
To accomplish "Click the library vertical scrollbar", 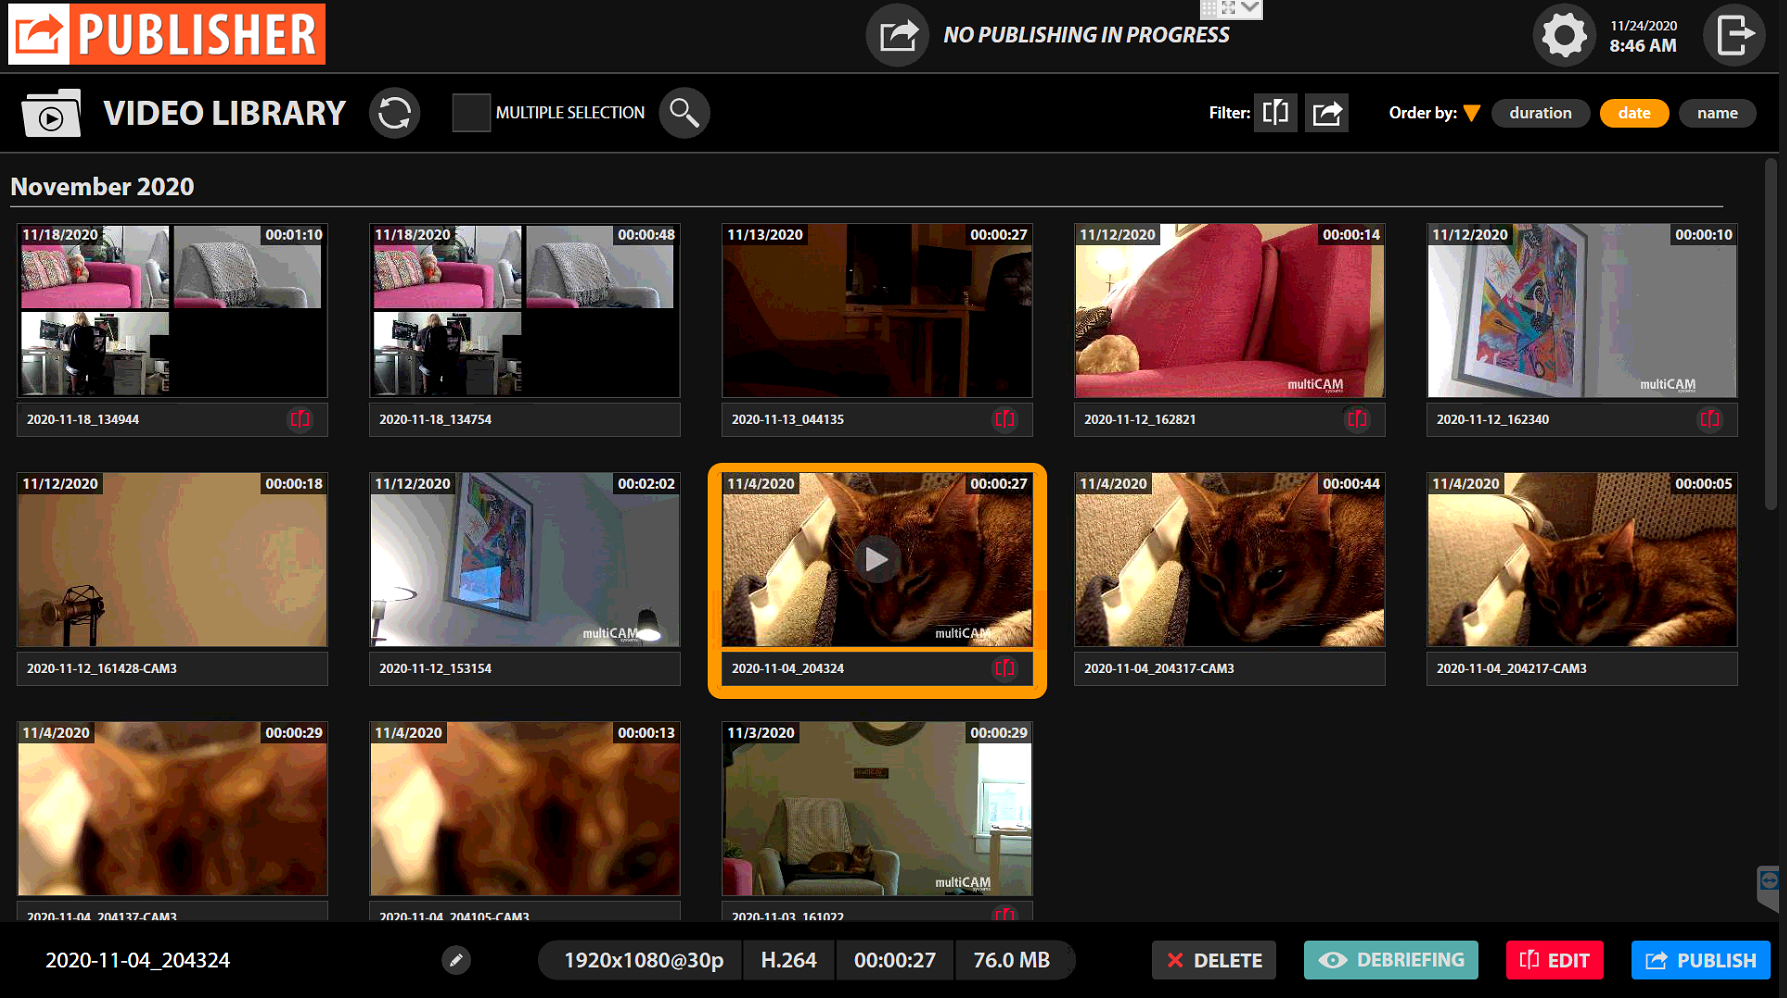I will (1770, 335).
